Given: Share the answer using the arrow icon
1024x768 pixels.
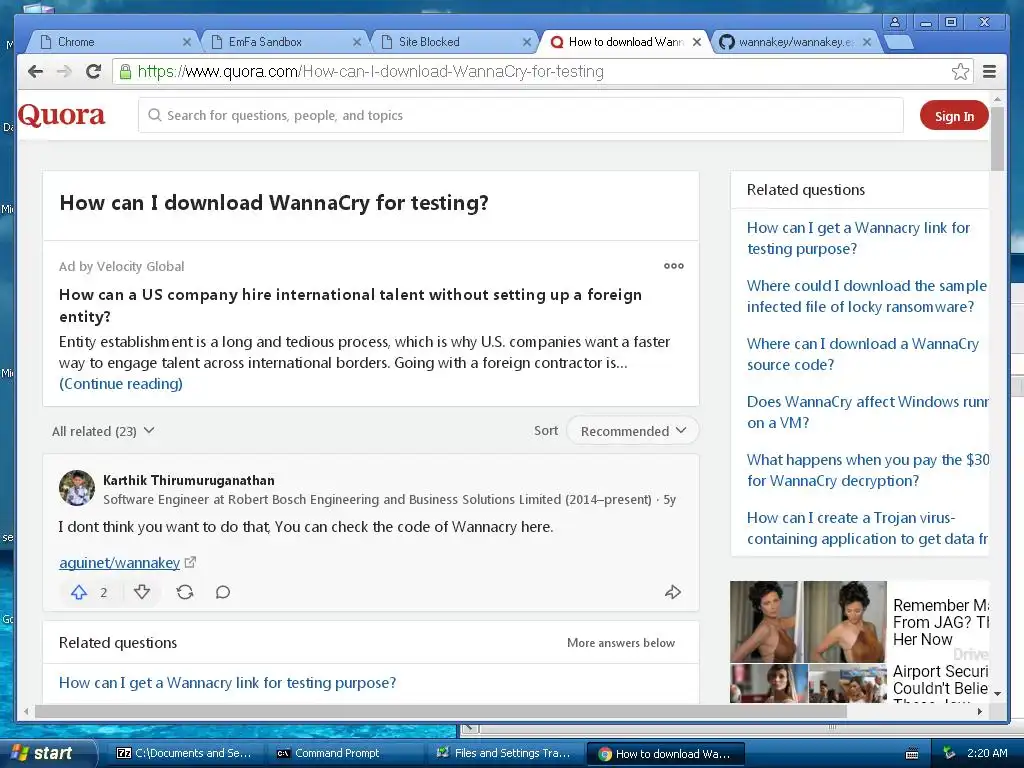Looking at the screenshot, I should (673, 592).
